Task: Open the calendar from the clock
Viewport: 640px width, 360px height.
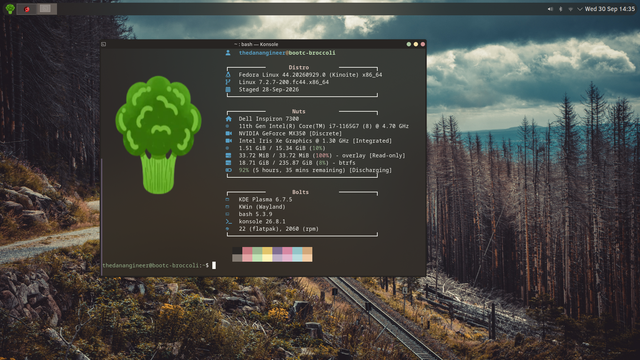Action: (x=610, y=9)
